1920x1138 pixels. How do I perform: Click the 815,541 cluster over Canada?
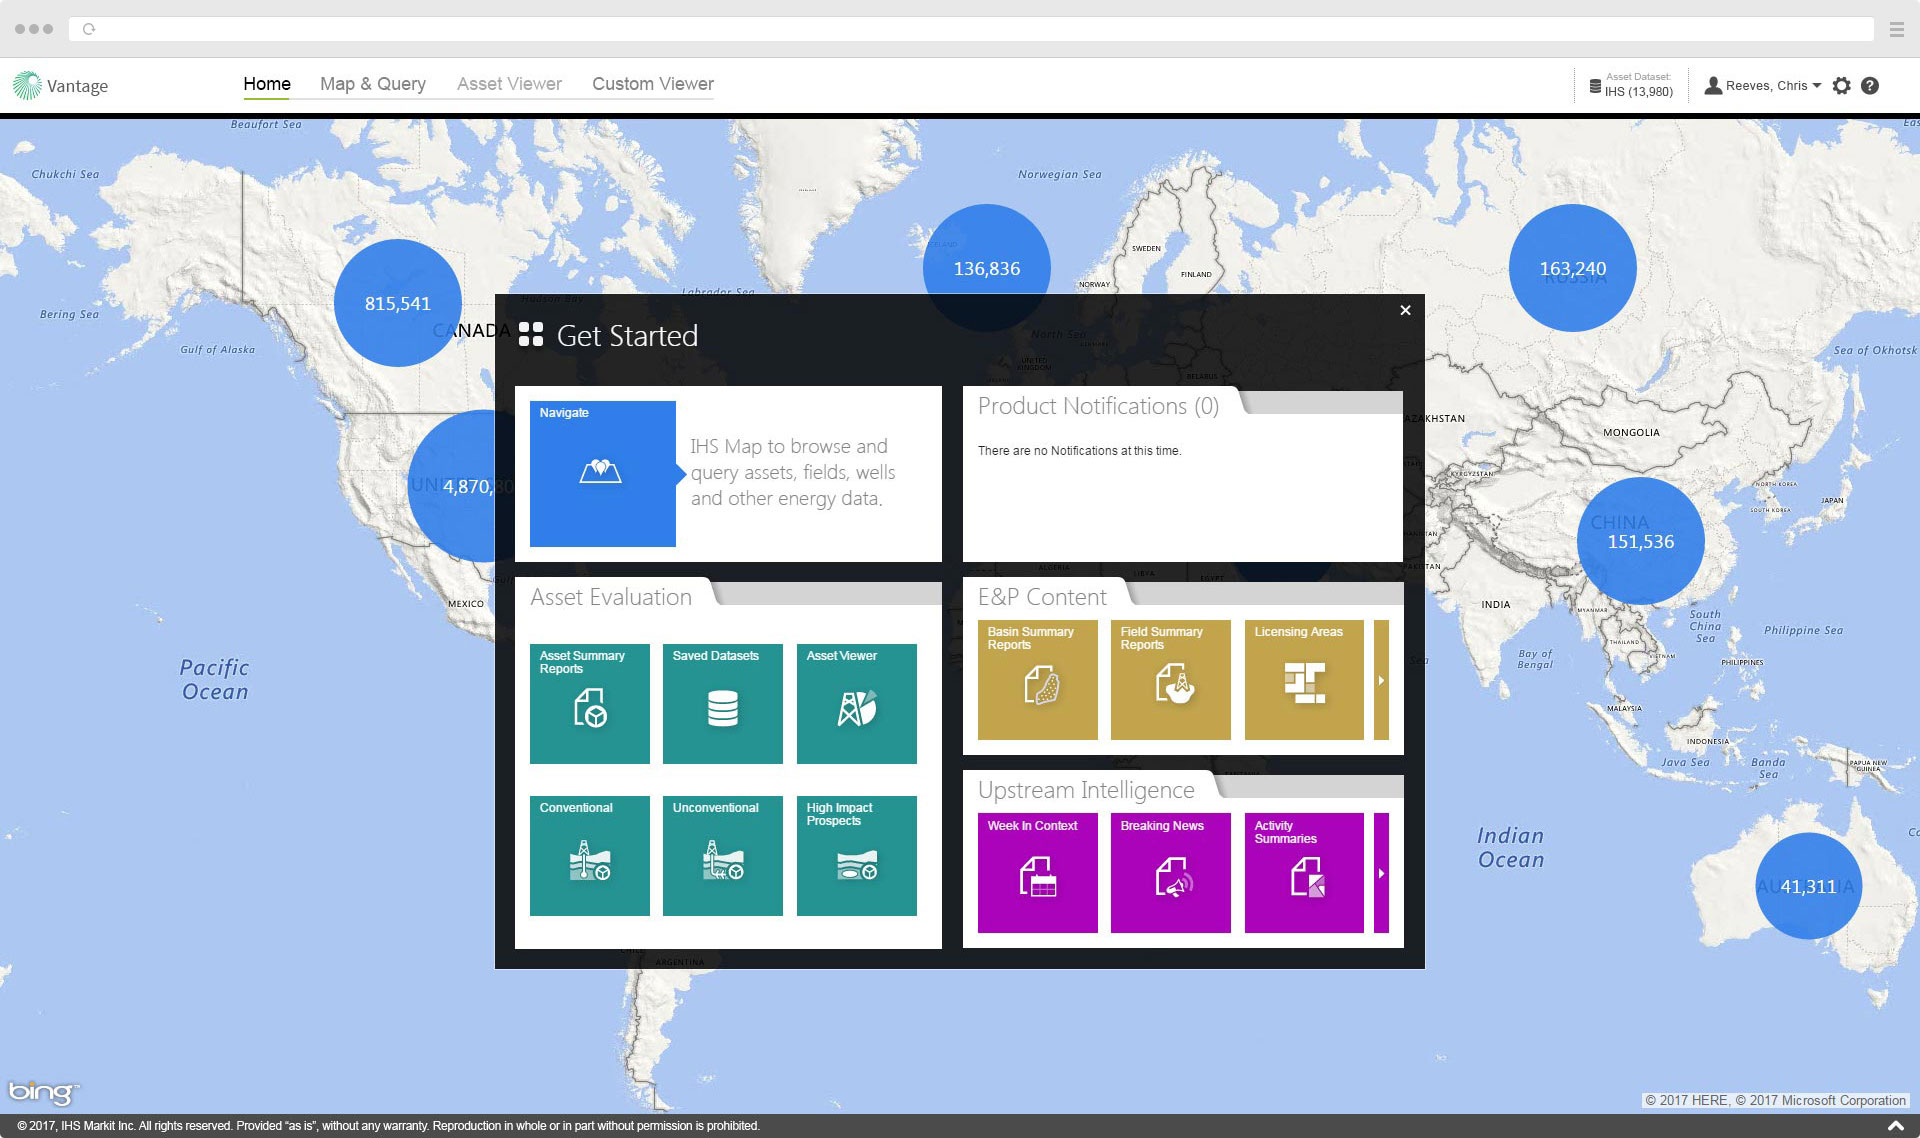coord(397,303)
